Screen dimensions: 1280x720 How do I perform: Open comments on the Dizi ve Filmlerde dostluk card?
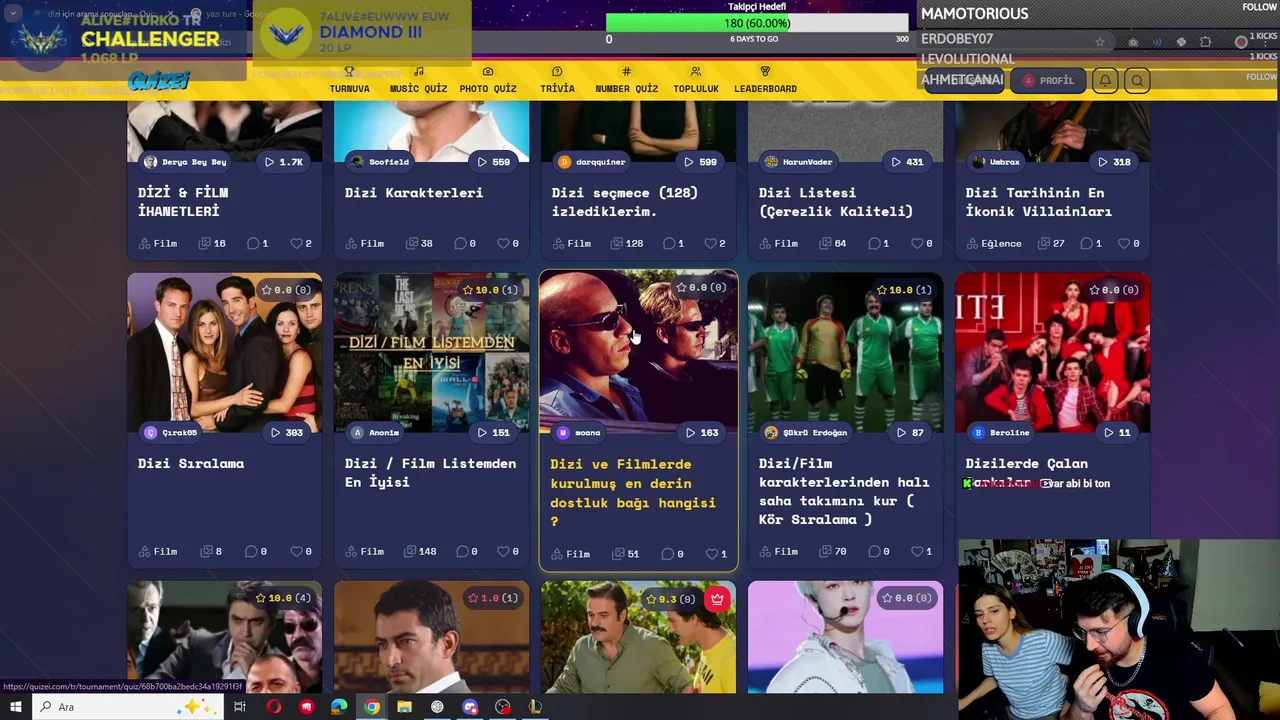[x=667, y=554]
